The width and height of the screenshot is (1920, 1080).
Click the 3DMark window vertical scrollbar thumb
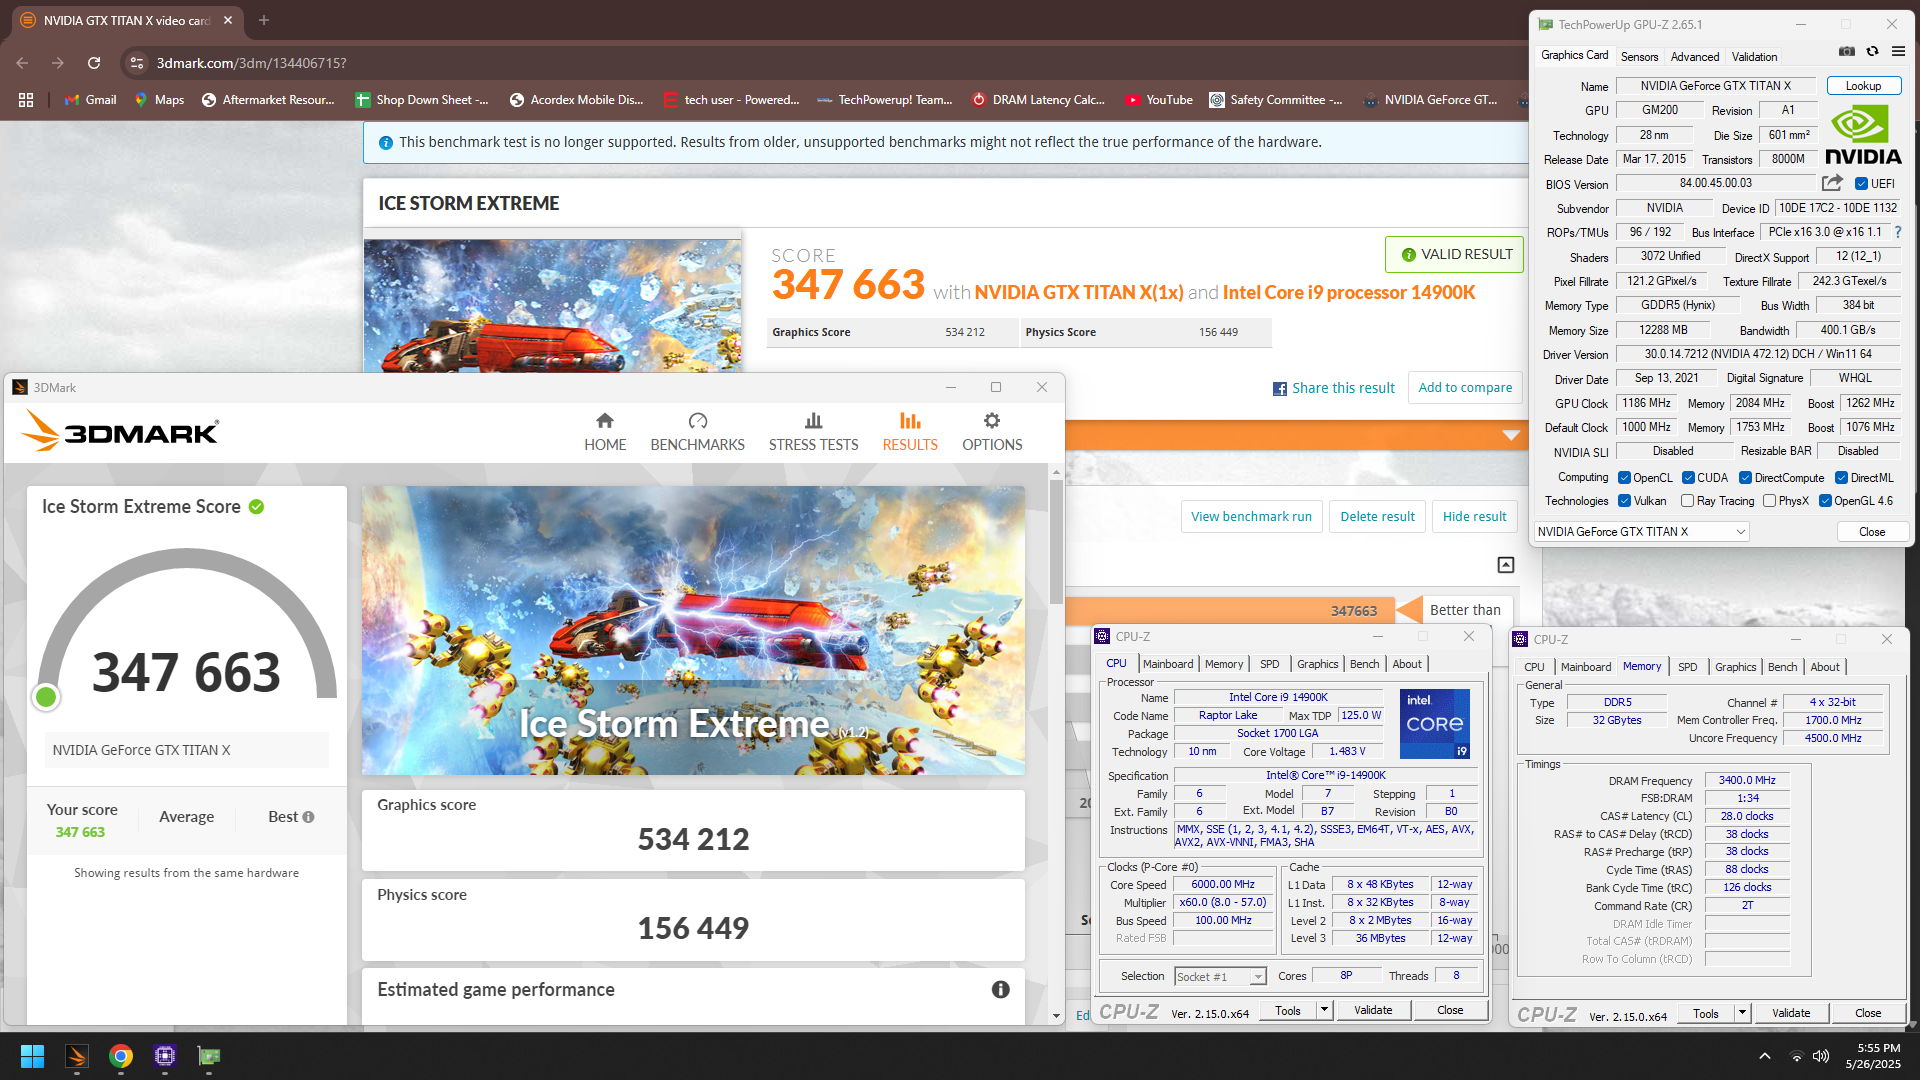pos(1056,540)
